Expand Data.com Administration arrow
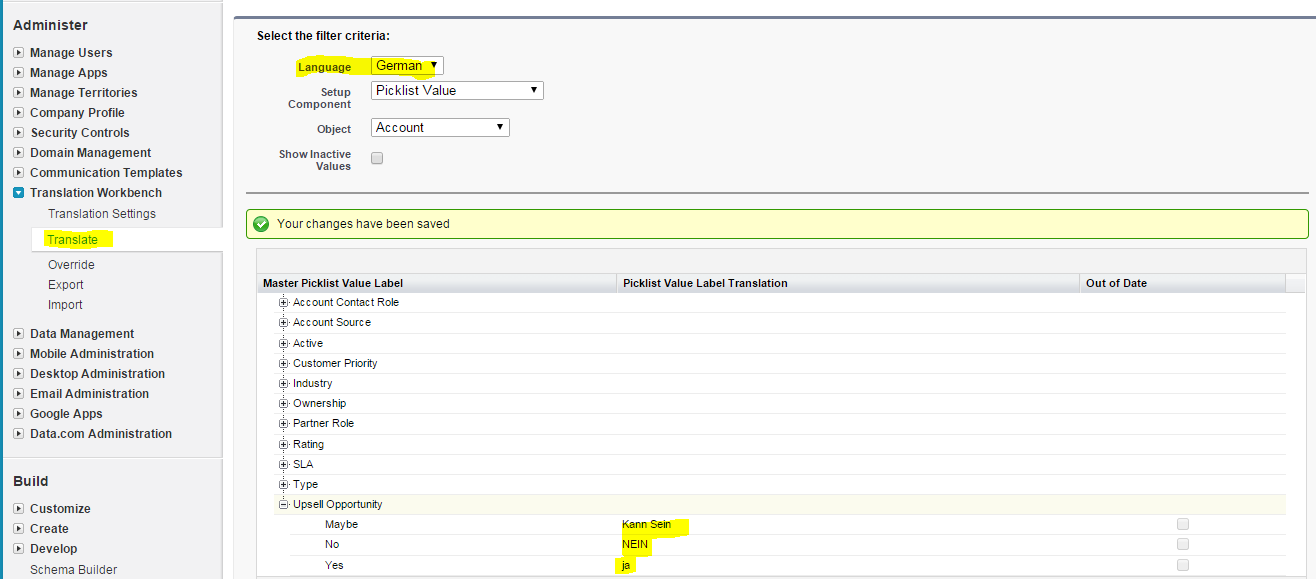The width and height of the screenshot is (1316, 579). [x=19, y=434]
